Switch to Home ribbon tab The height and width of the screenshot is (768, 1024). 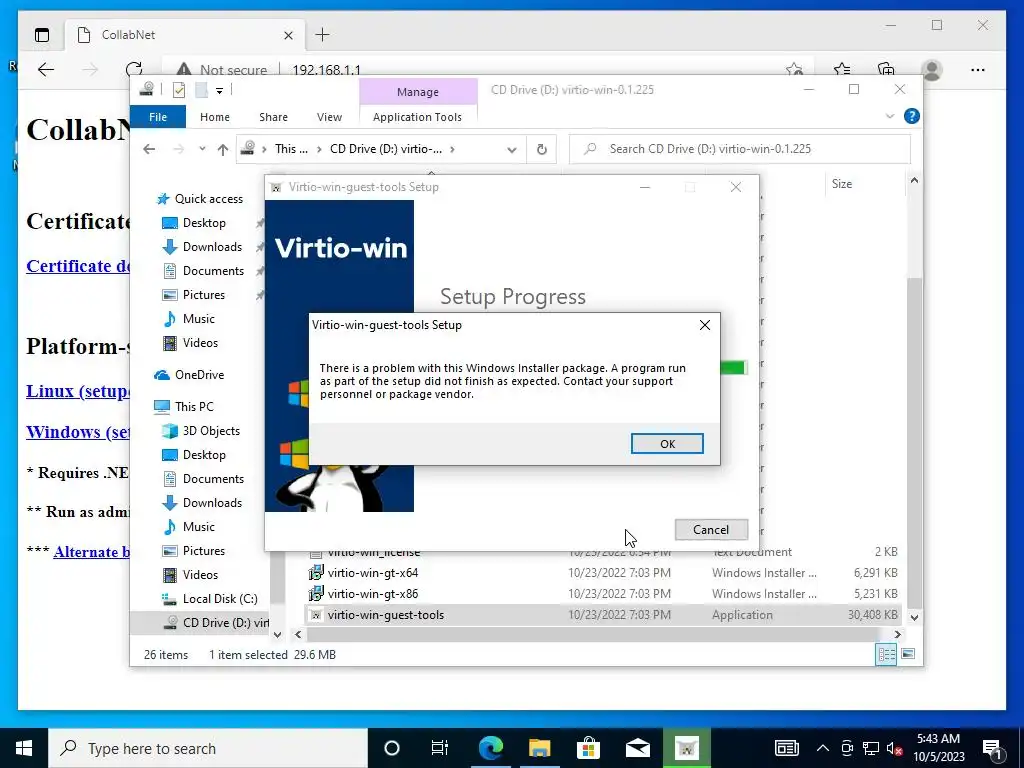[x=215, y=117]
